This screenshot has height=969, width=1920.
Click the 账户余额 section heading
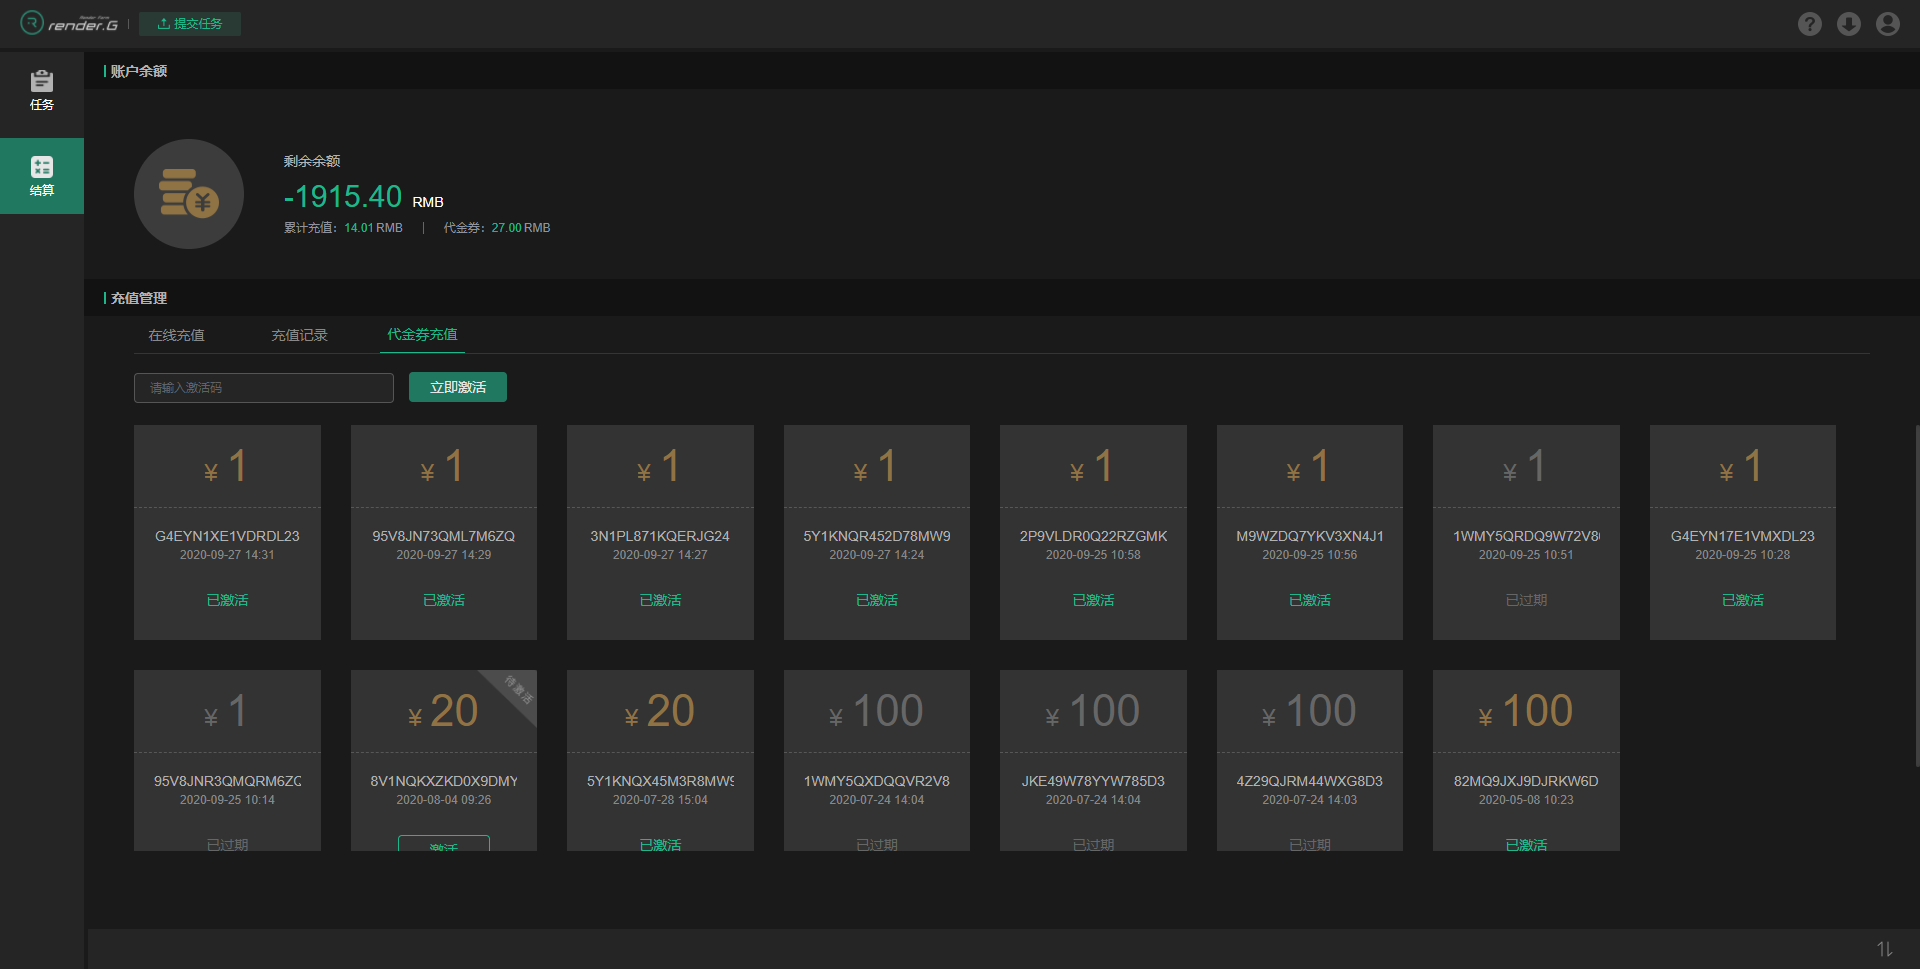(138, 71)
